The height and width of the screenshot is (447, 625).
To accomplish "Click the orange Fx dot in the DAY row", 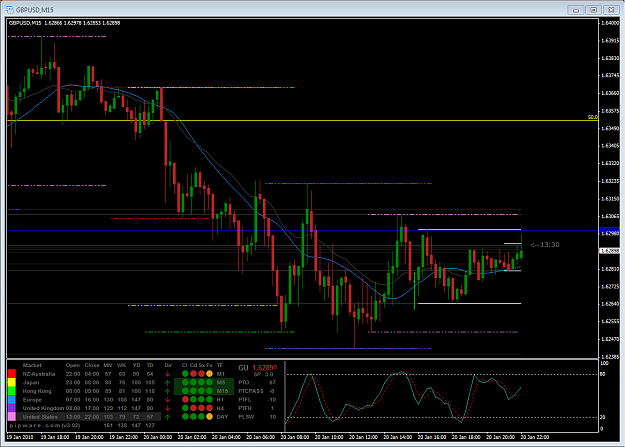I will [x=209, y=417].
